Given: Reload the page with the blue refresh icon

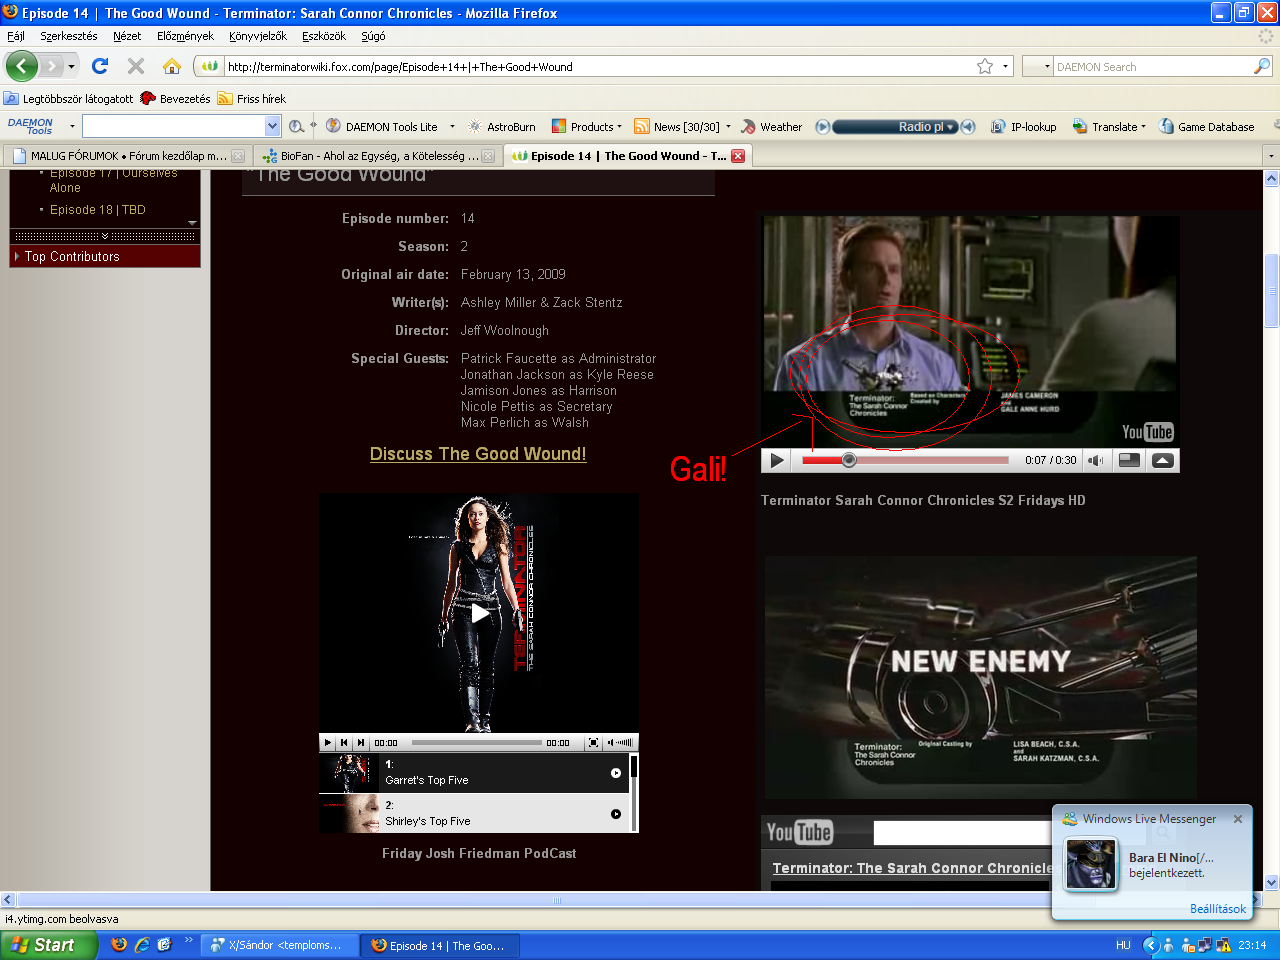Looking at the screenshot, I should pos(99,66).
